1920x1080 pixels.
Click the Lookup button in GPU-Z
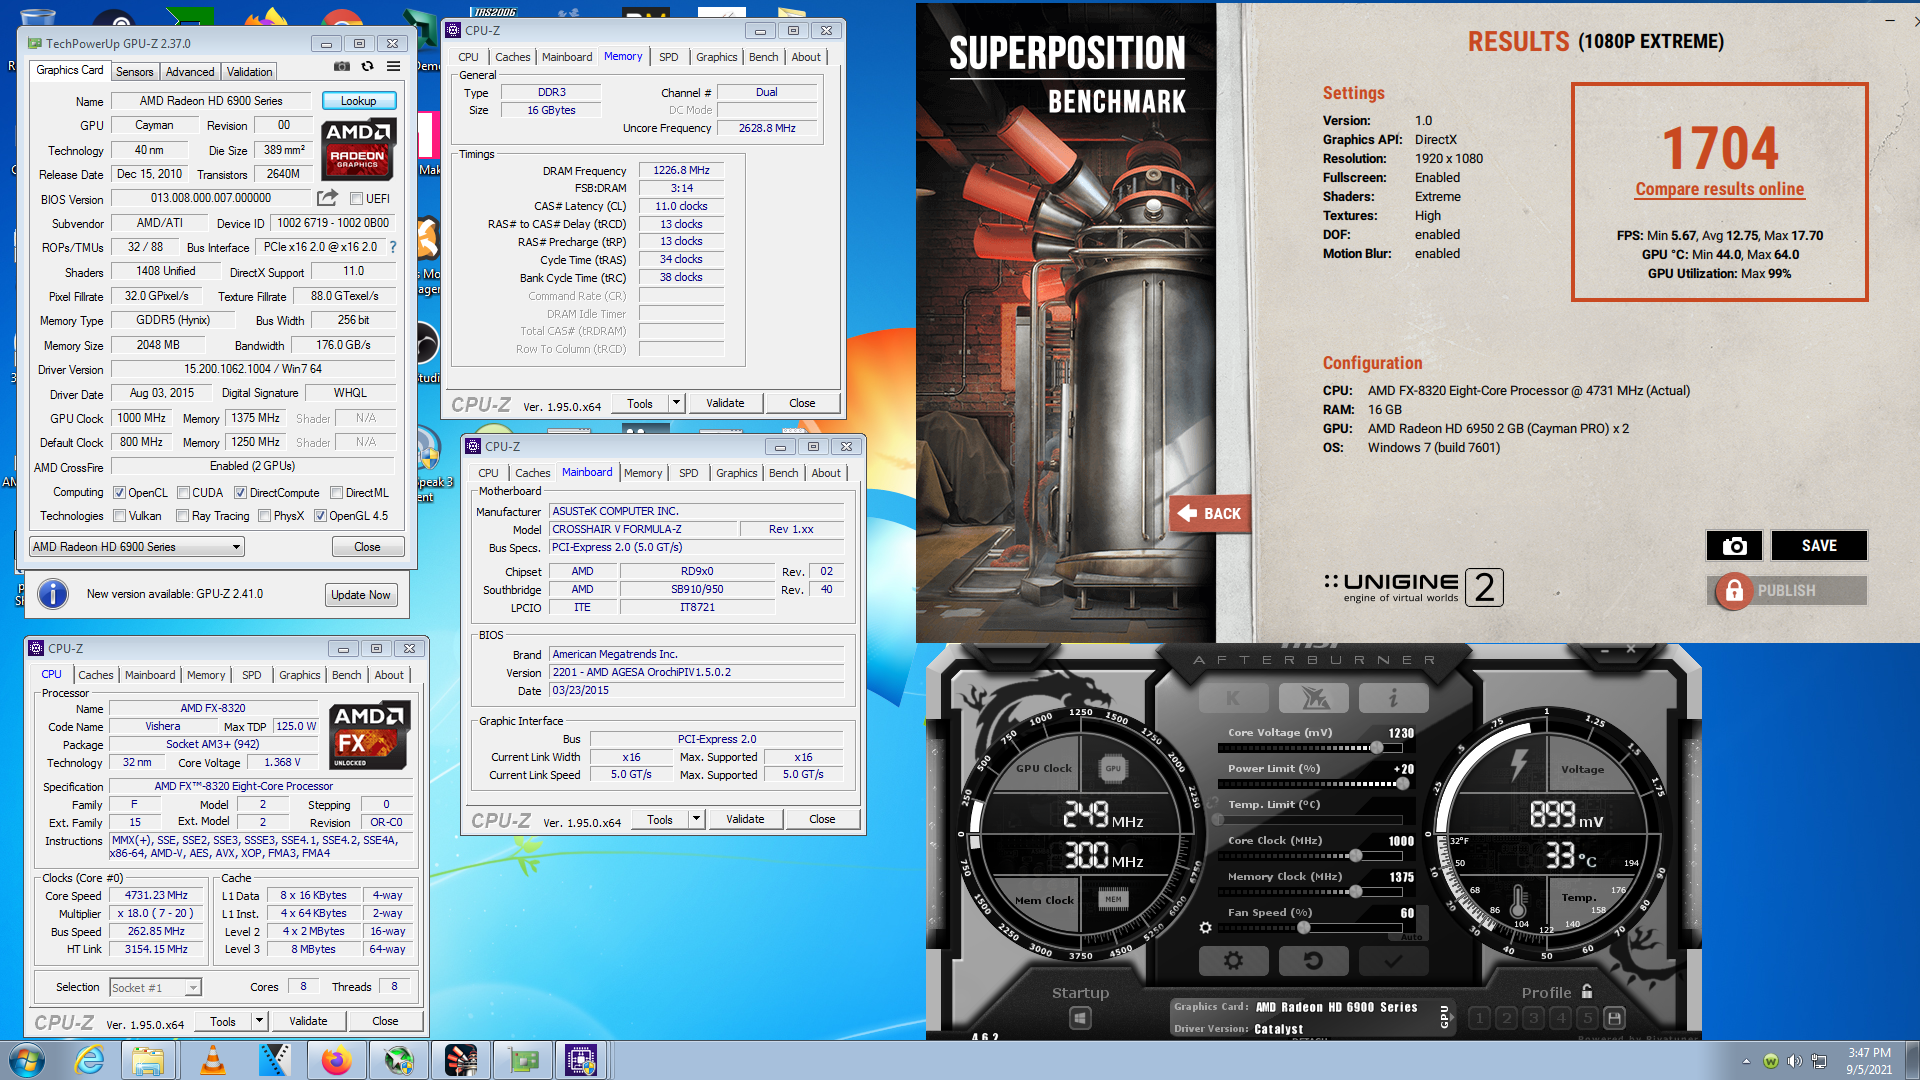click(359, 101)
